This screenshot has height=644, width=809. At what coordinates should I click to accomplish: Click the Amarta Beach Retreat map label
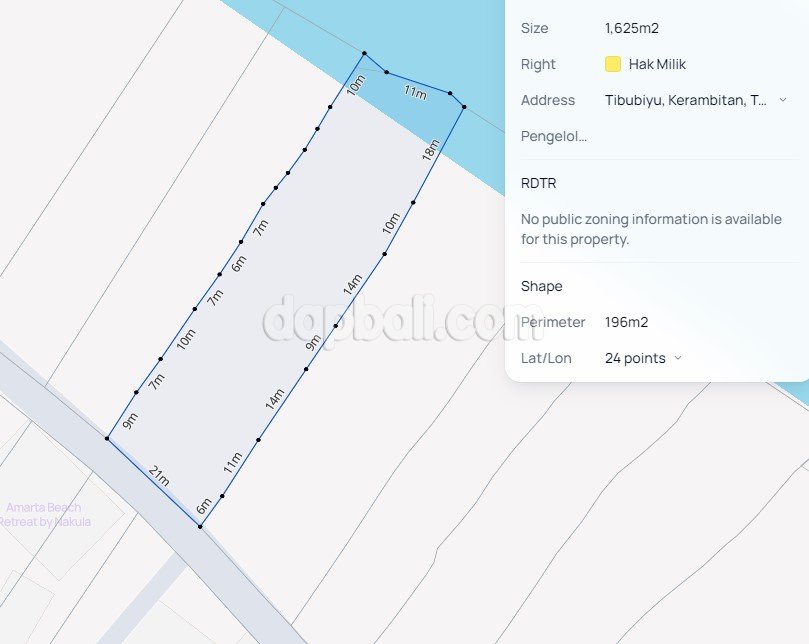click(45, 514)
